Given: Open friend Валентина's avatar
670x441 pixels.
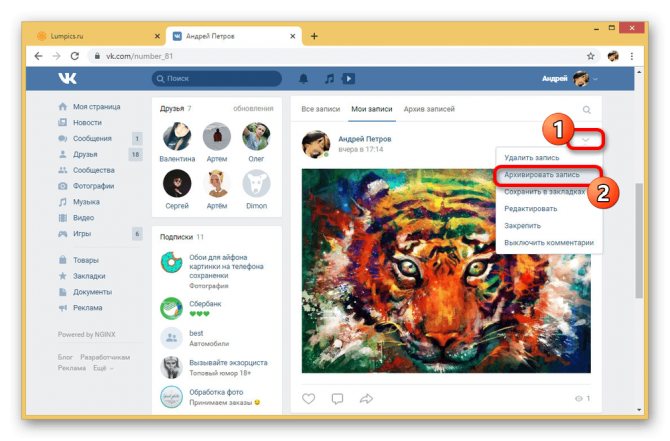Looking at the screenshot, I should point(177,136).
